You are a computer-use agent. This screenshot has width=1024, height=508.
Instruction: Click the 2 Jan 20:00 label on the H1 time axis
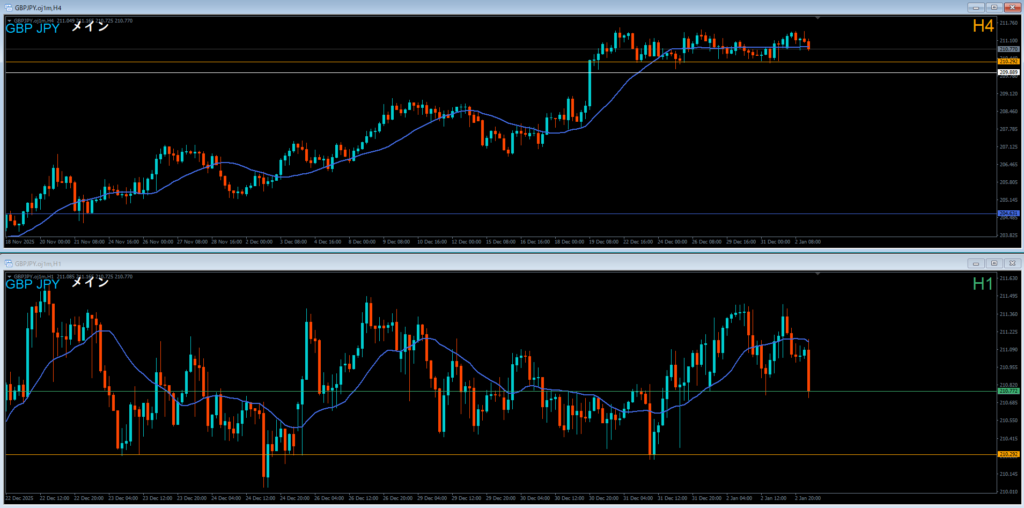click(808, 498)
